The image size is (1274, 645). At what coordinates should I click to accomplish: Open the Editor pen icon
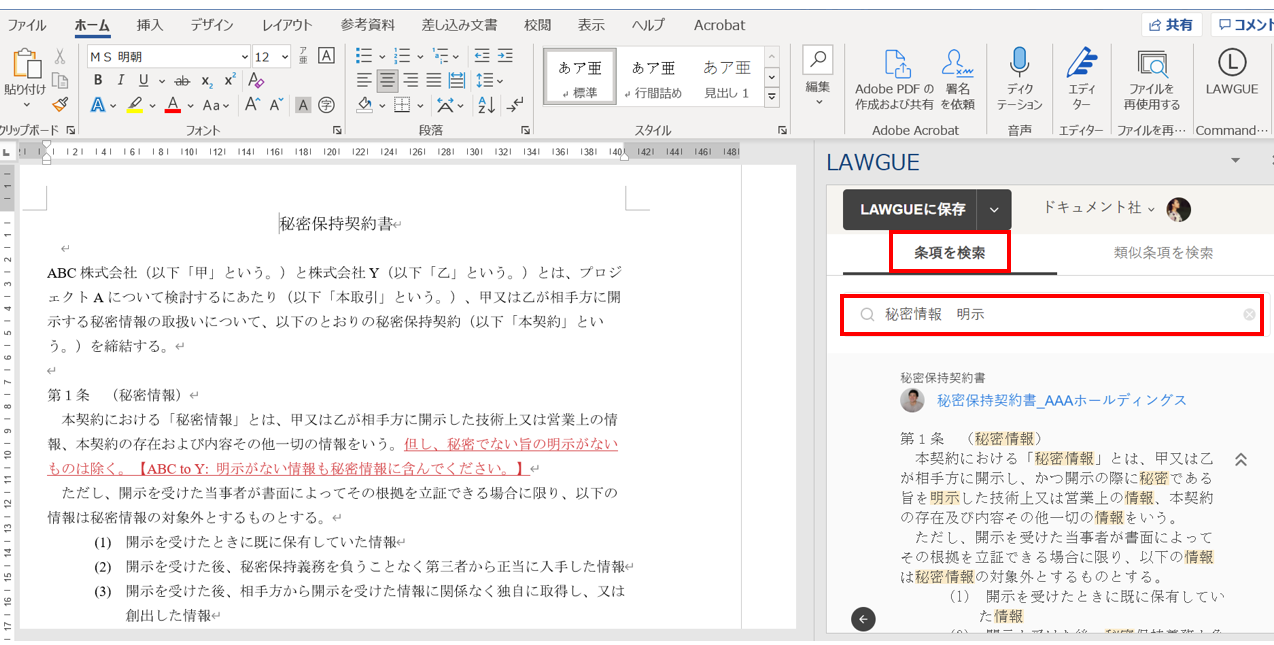pyautogui.click(x=1081, y=64)
